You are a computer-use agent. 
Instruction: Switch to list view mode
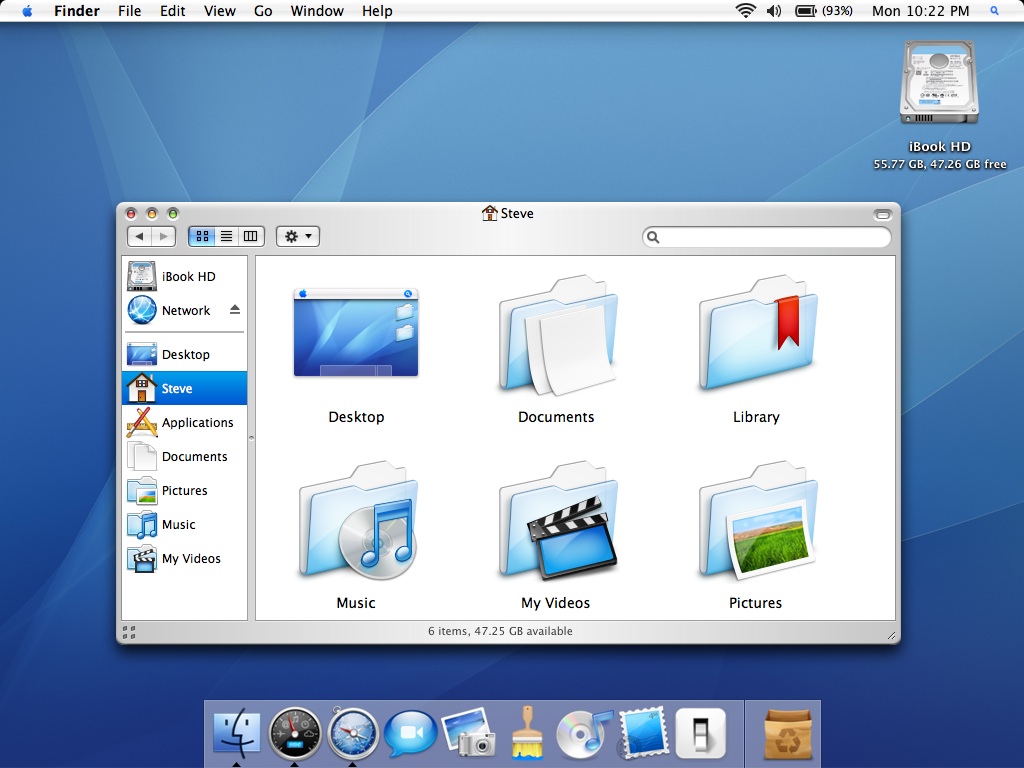(x=226, y=237)
